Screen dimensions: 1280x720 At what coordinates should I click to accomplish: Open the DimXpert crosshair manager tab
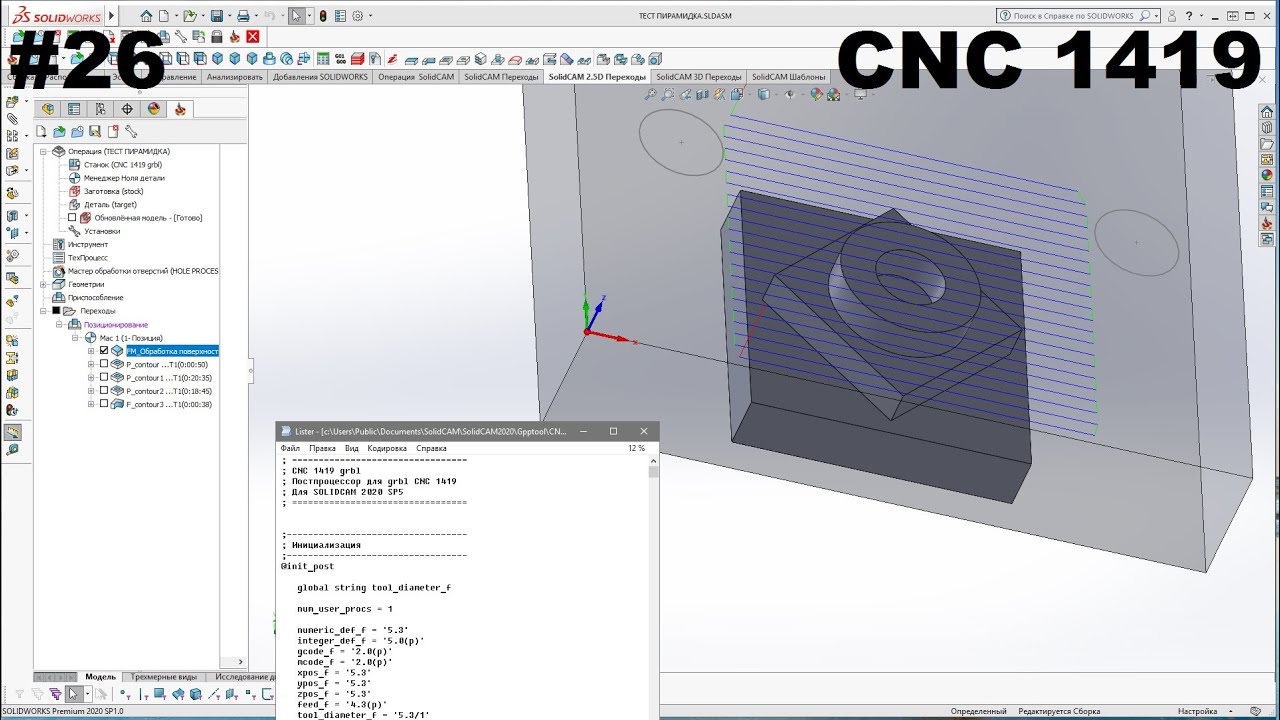(x=127, y=109)
